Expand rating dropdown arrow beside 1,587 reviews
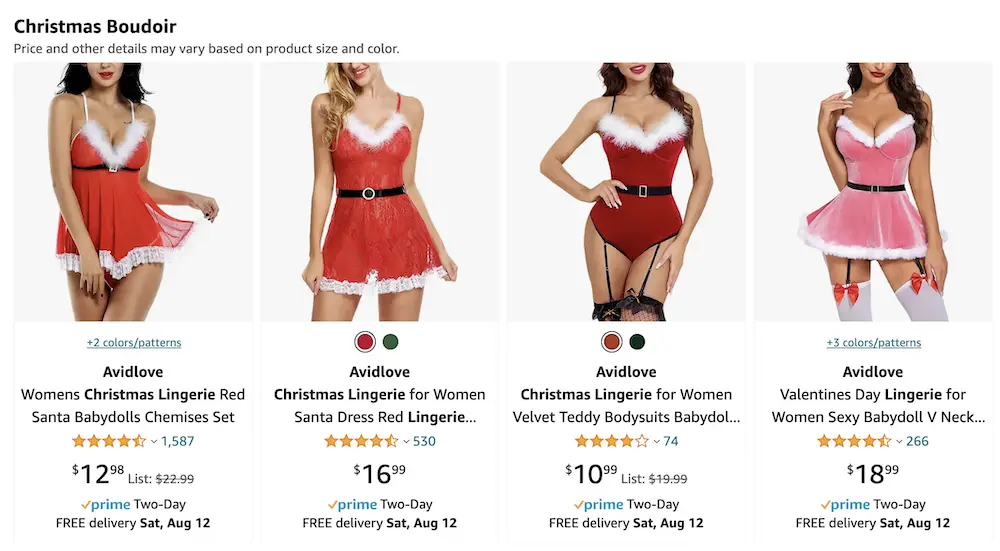This screenshot has width=1000, height=551. 154,441
